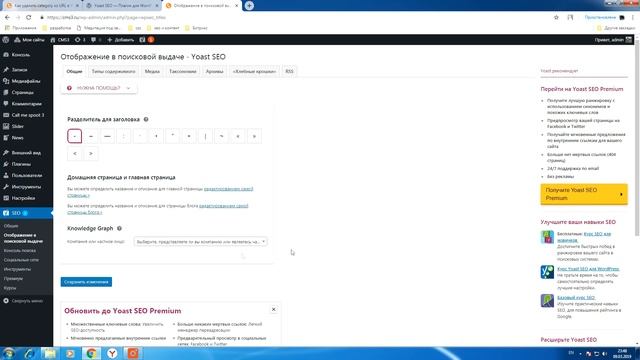Select the tilde title separator
Screen dimensions: 640x360
[x=222, y=136]
